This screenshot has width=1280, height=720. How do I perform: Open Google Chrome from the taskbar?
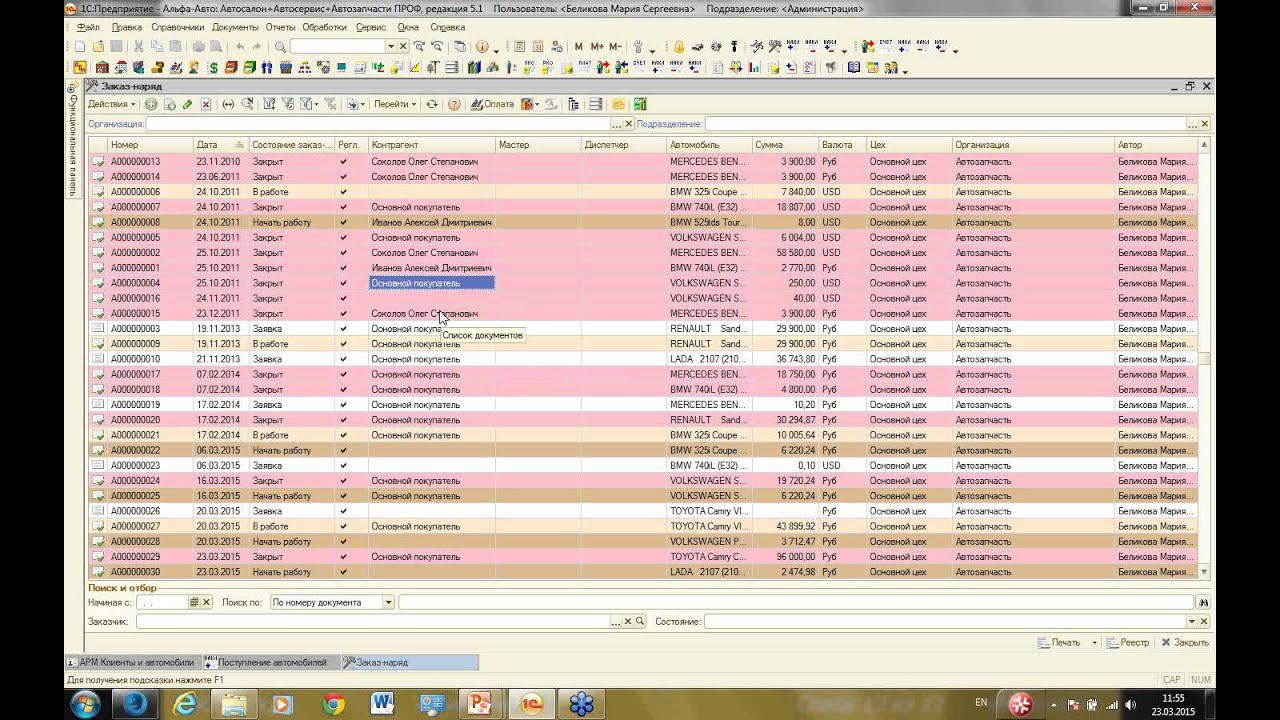pos(333,704)
